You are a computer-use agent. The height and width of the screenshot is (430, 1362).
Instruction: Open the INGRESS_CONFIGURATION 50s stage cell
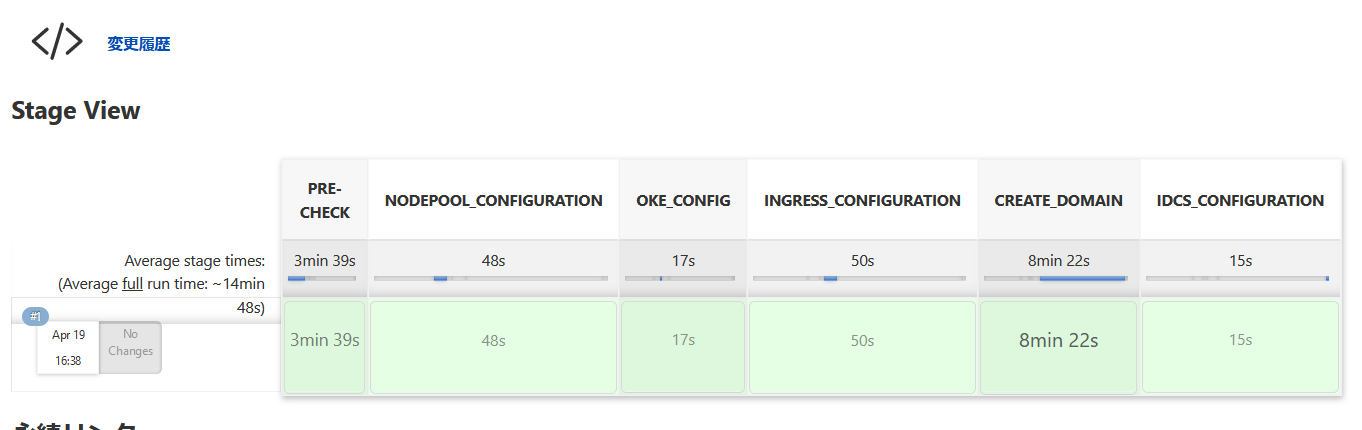[x=862, y=340]
